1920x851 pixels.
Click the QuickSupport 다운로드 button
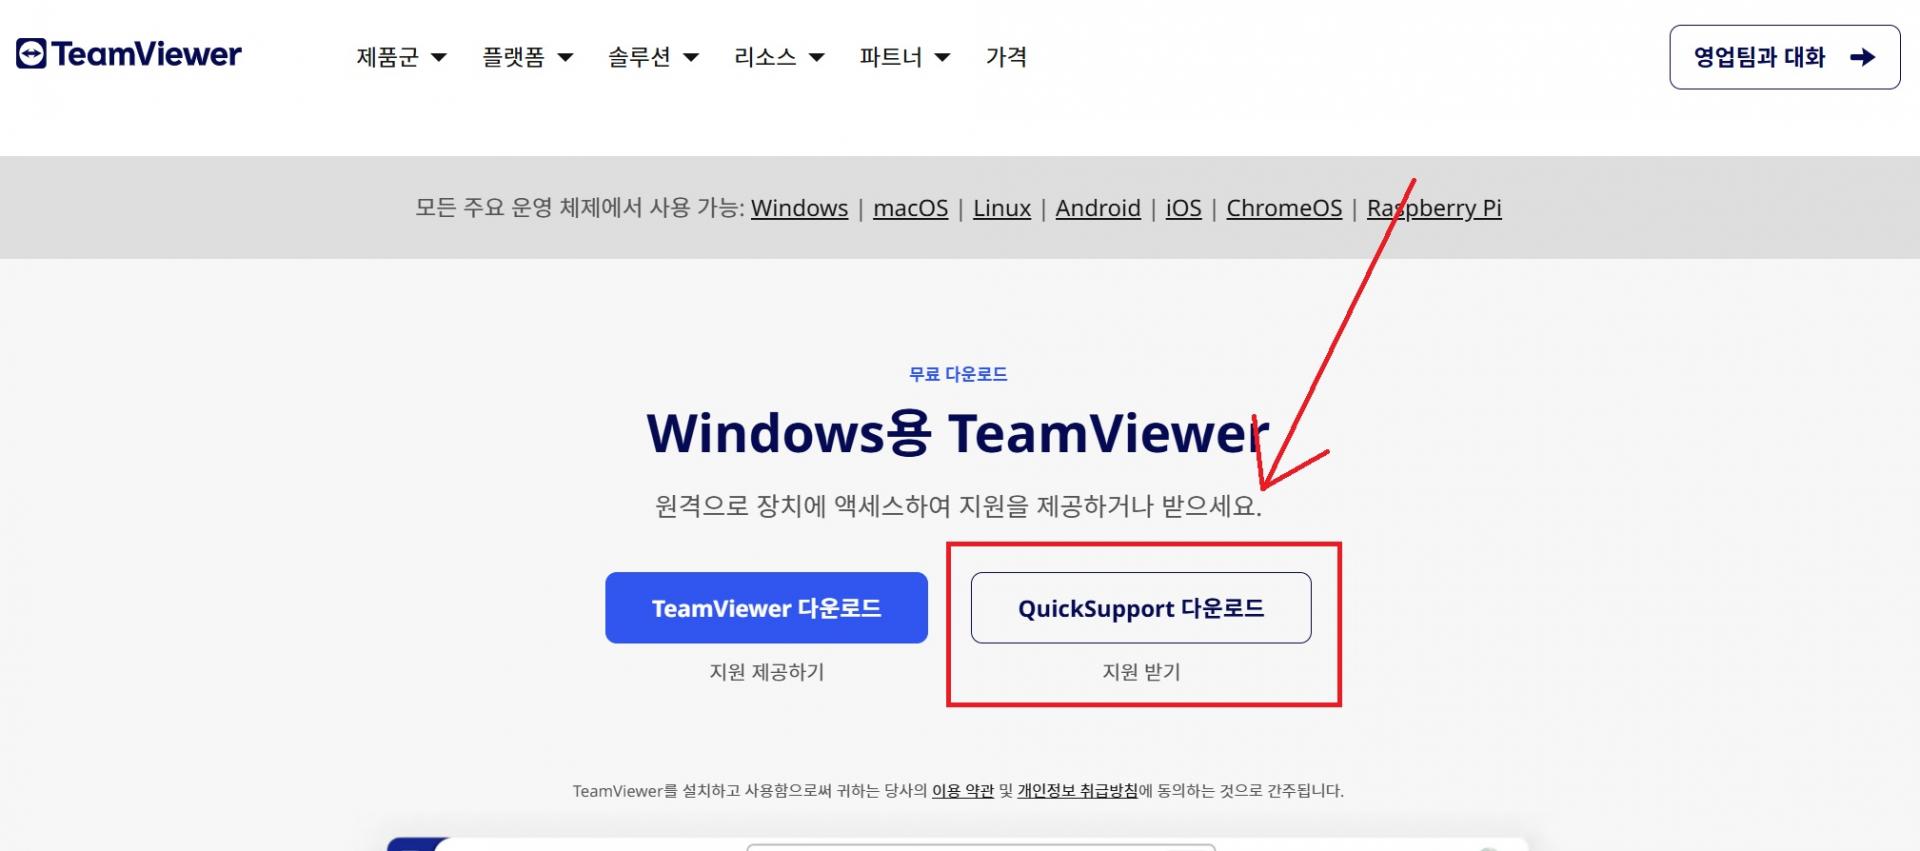(1141, 608)
